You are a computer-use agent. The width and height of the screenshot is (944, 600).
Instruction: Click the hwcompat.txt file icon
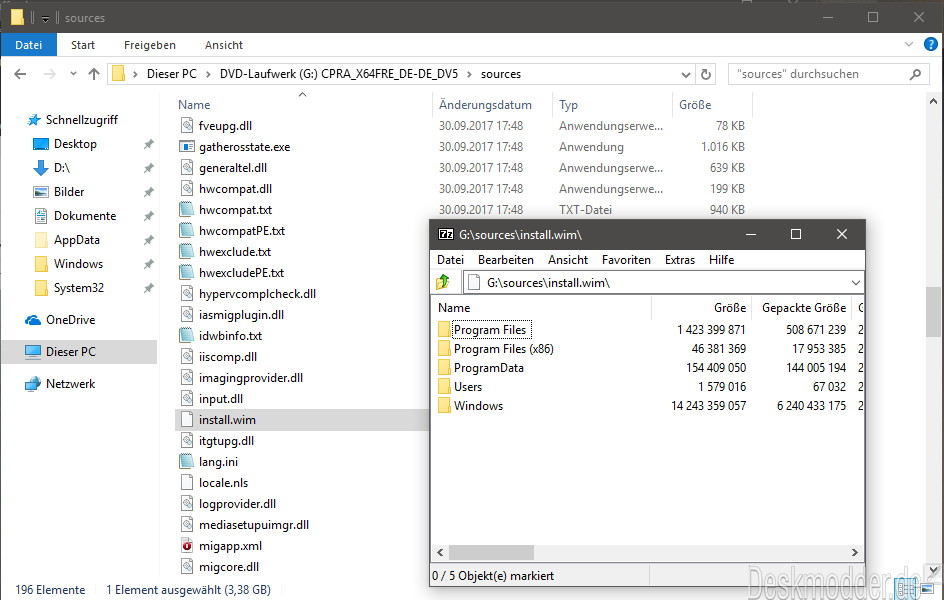pos(187,209)
